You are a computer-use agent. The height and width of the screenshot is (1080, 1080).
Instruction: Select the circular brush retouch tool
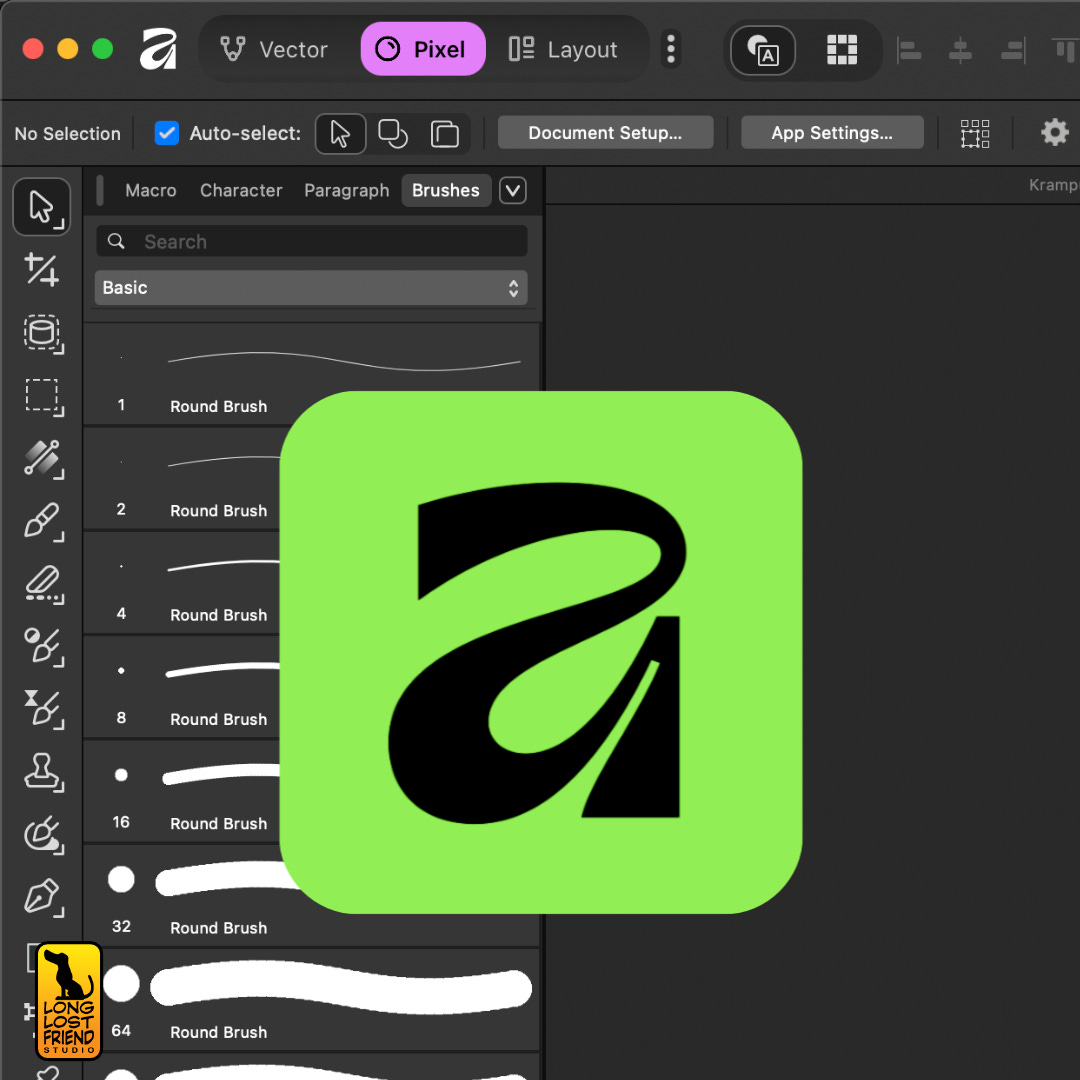43,835
